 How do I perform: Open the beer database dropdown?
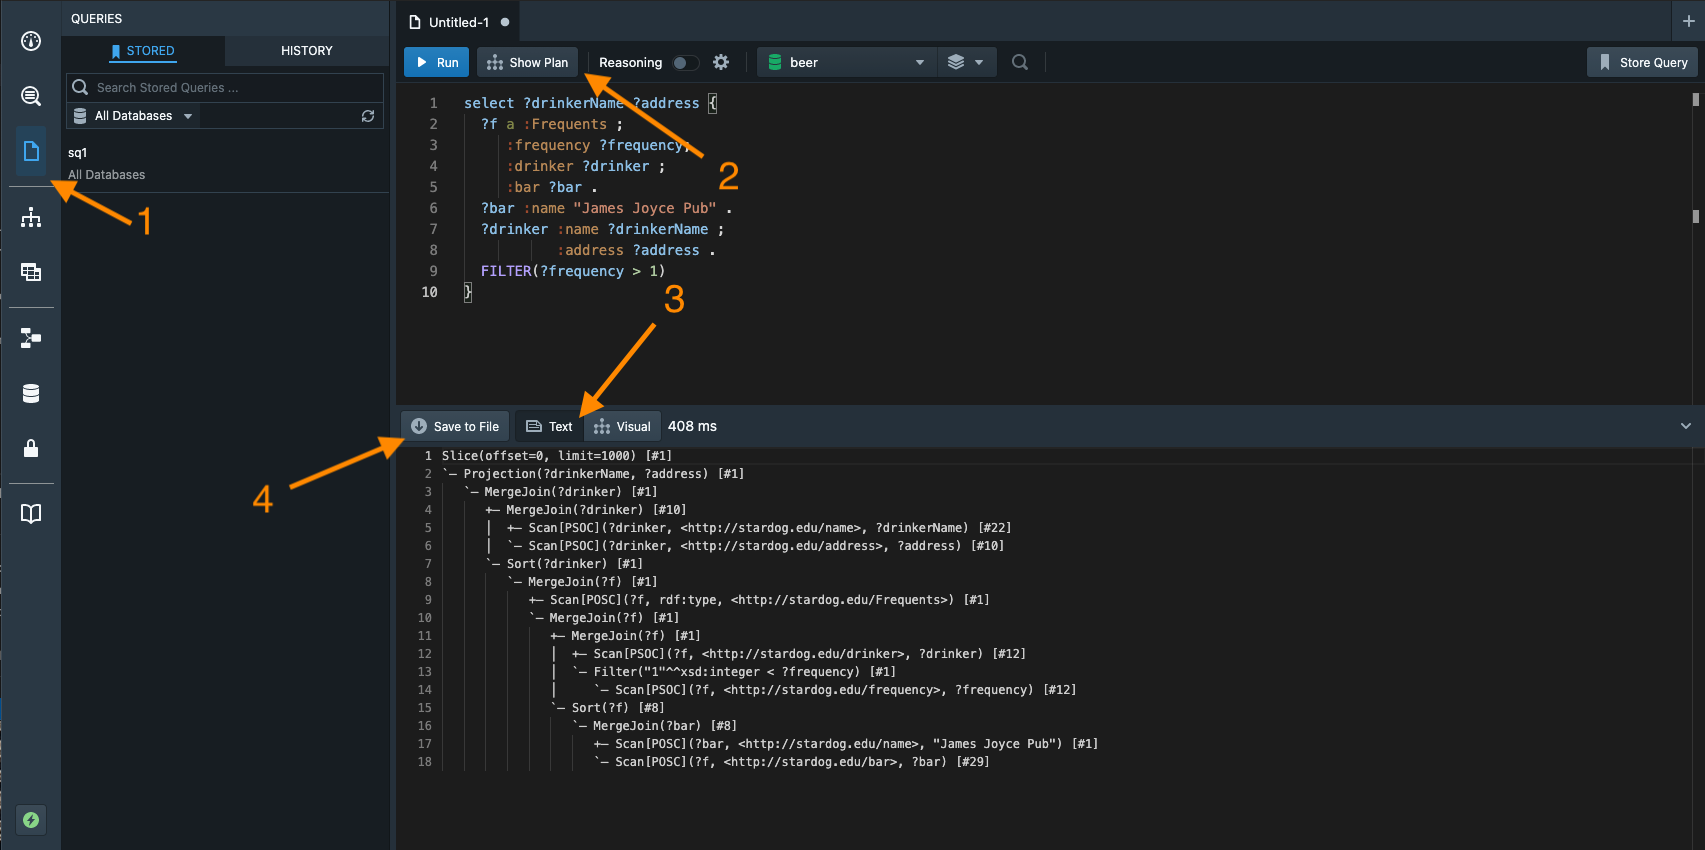(x=846, y=62)
